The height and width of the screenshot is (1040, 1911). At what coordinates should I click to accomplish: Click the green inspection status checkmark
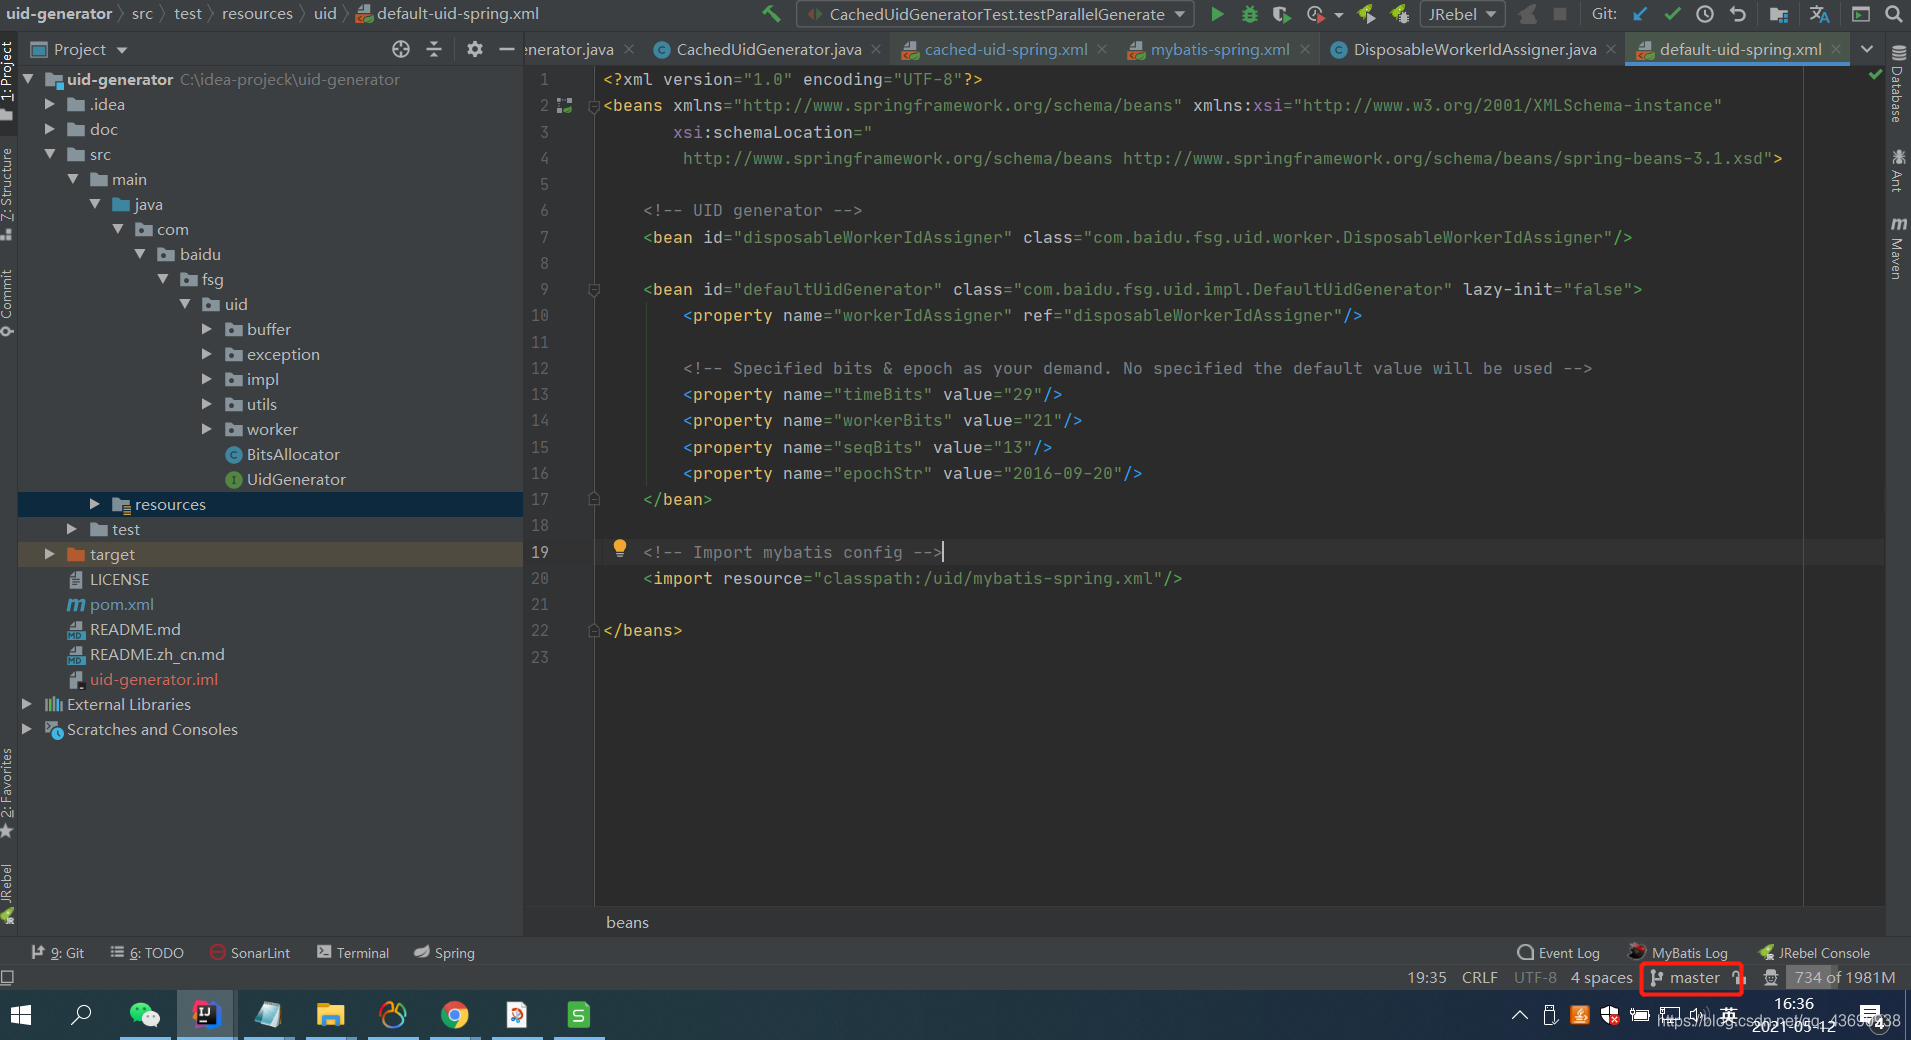pyautogui.click(x=1876, y=75)
